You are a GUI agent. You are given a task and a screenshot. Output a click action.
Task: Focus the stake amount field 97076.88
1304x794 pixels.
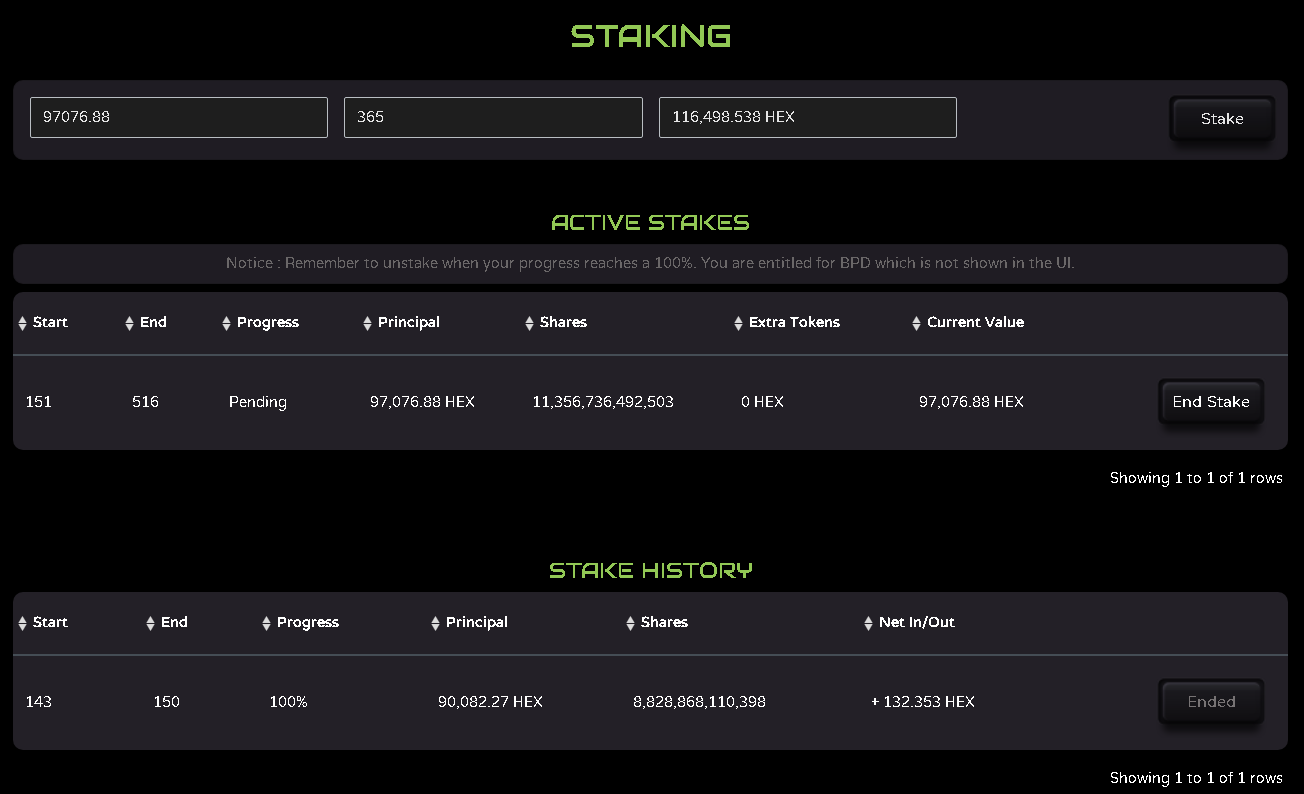tap(179, 117)
